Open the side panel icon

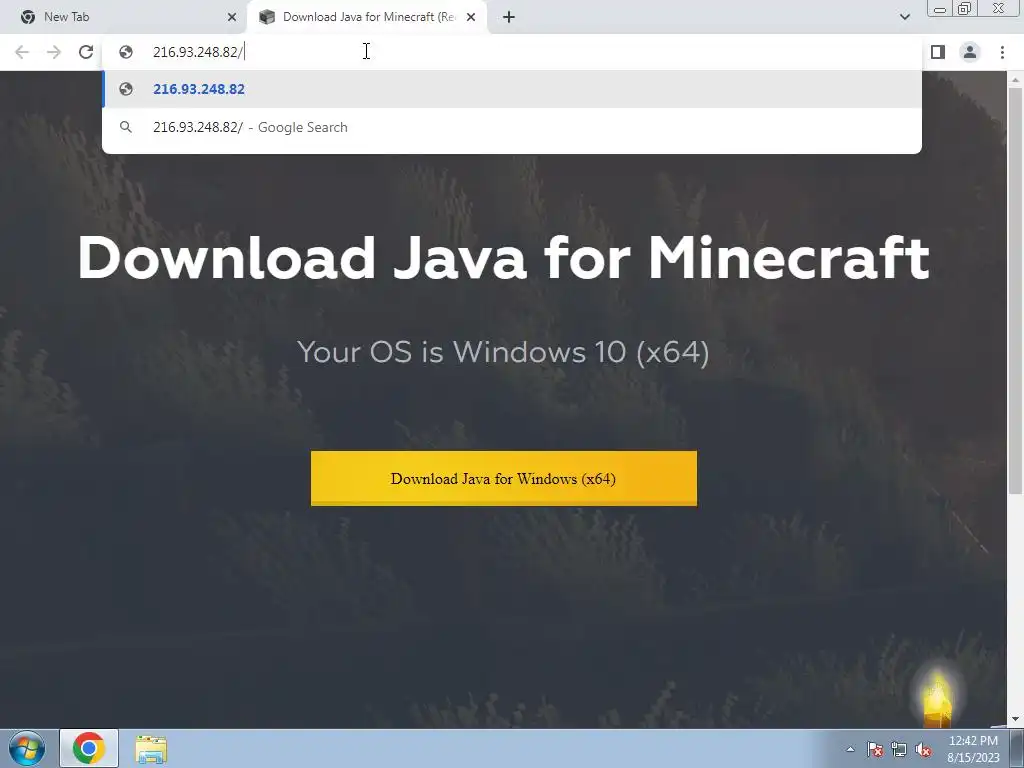[x=938, y=52]
